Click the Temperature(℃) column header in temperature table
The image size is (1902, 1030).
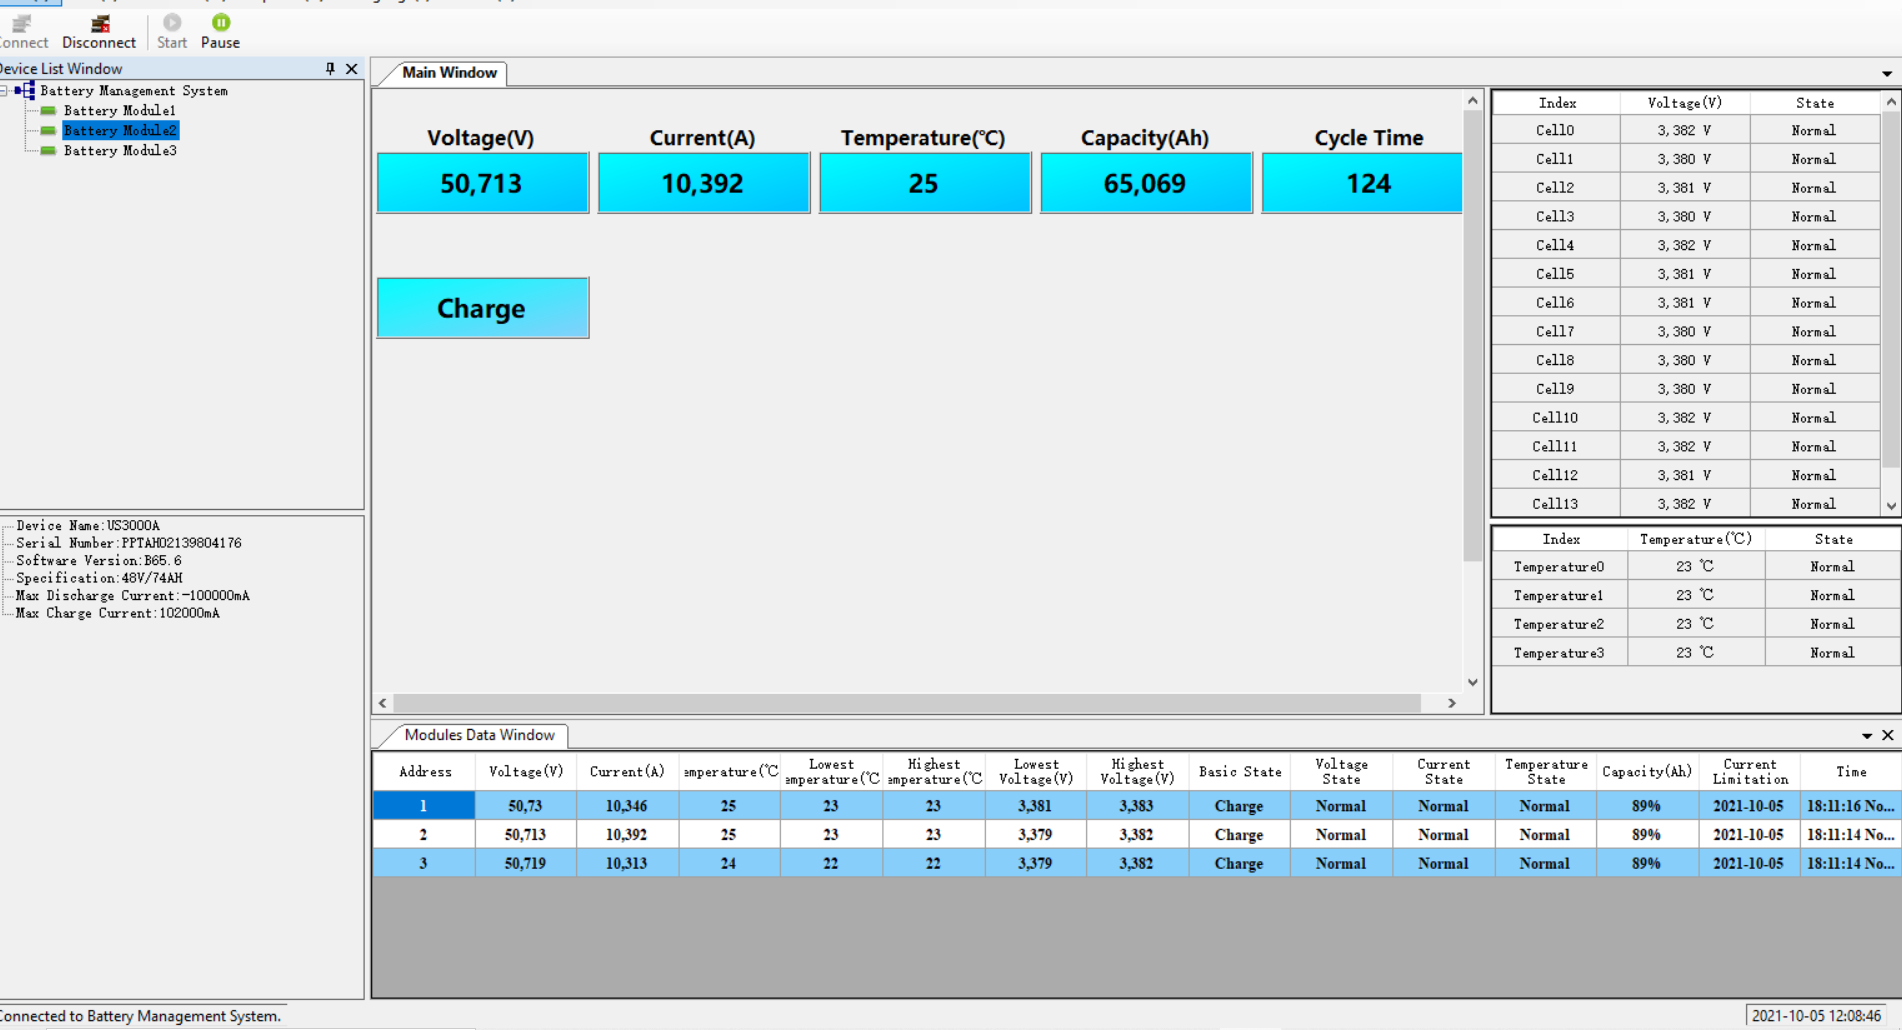pos(1696,539)
